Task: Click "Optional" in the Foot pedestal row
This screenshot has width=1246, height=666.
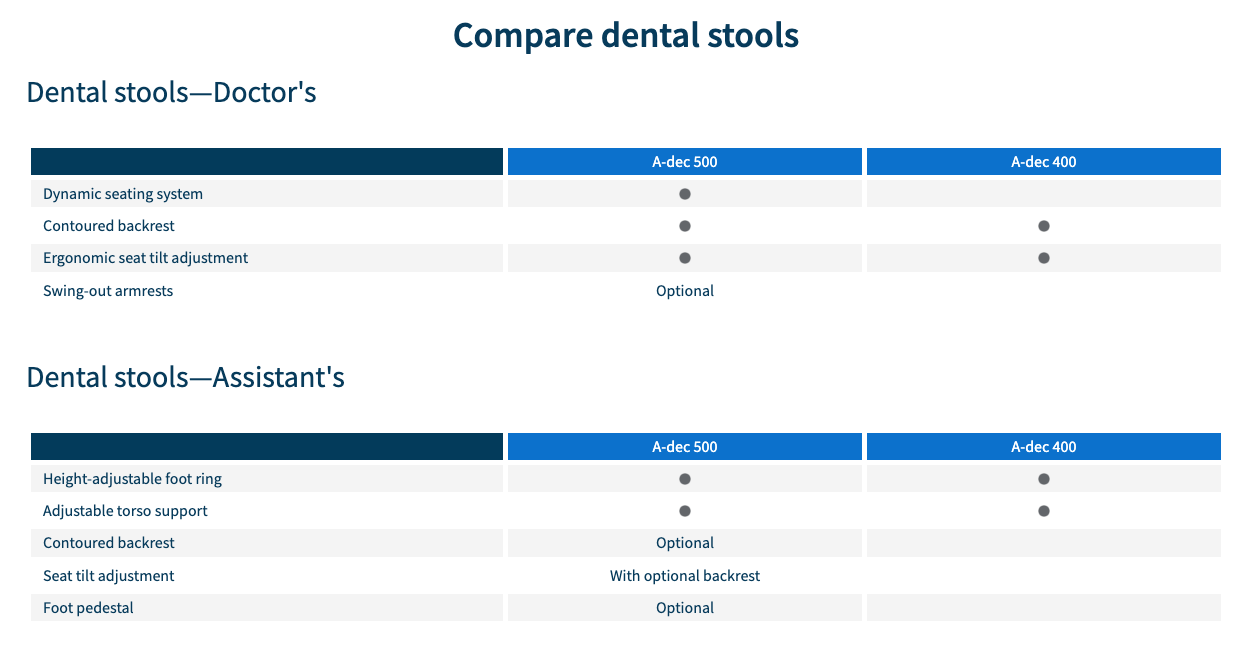Action: (x=685, y=608)
